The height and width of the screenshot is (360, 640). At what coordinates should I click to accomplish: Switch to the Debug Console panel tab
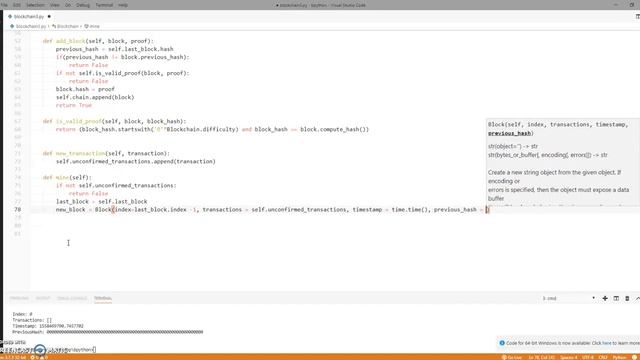[72, 298]
